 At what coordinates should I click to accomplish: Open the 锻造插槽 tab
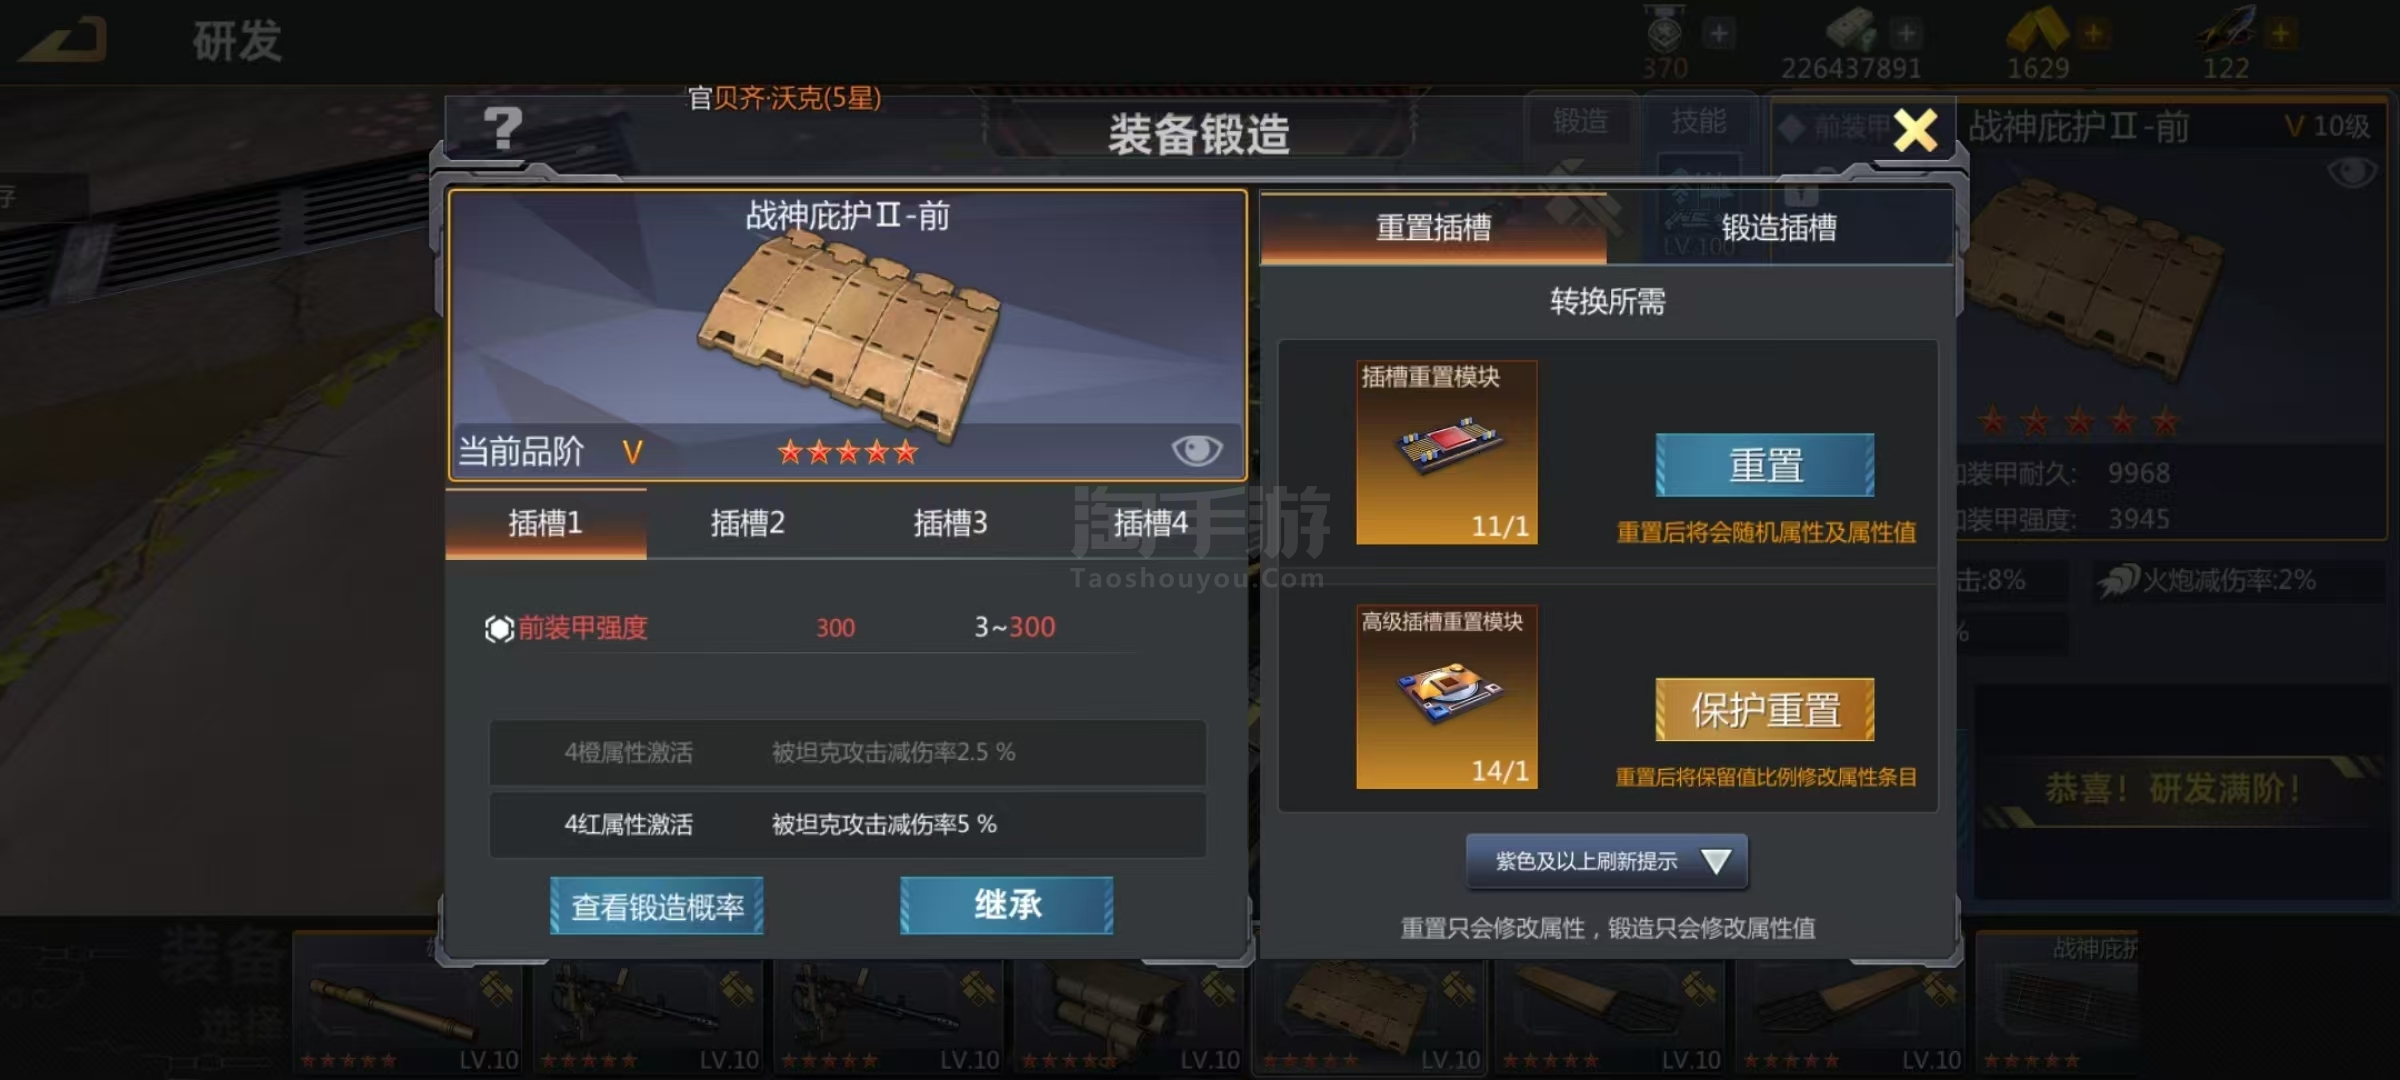point(1780,228)
